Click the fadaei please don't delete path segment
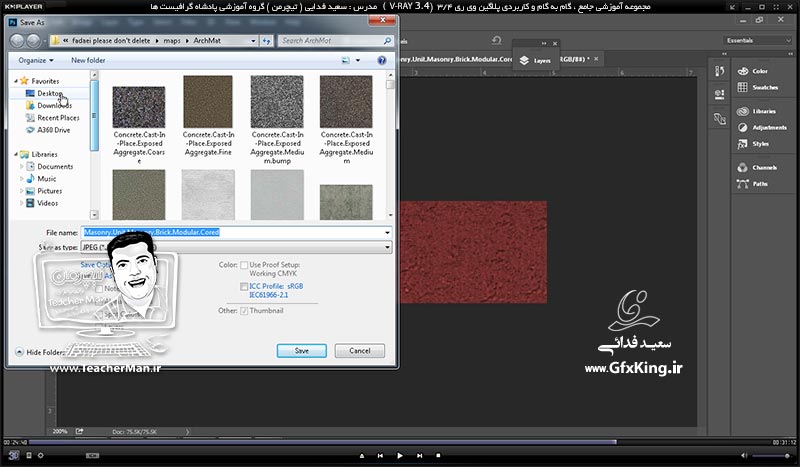The width and height of the screenshot is (800, 467). coord(111,41)
